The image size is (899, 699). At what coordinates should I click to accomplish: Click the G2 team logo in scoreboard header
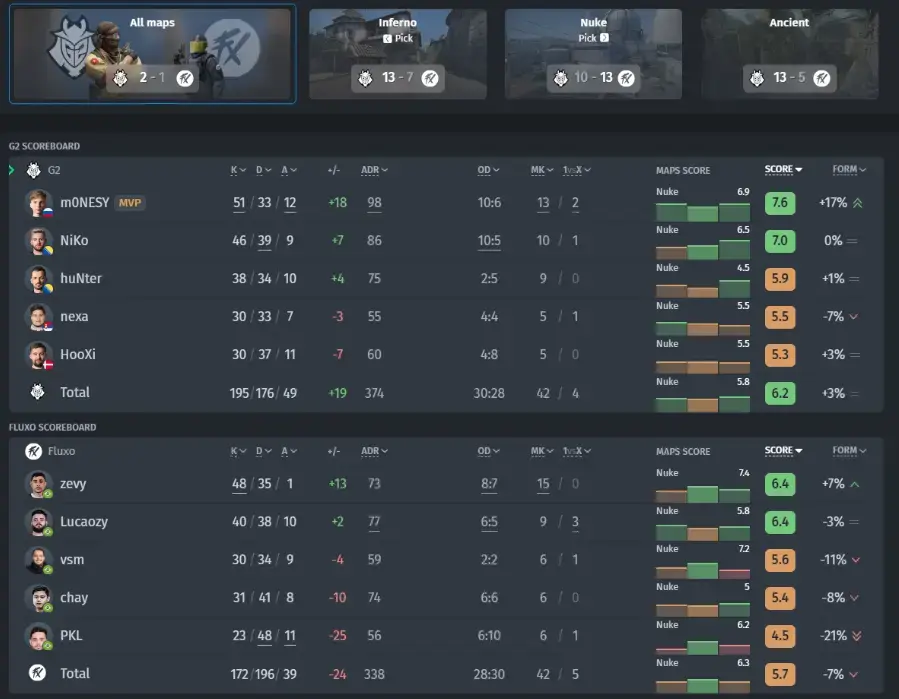[x=33, y=170]
